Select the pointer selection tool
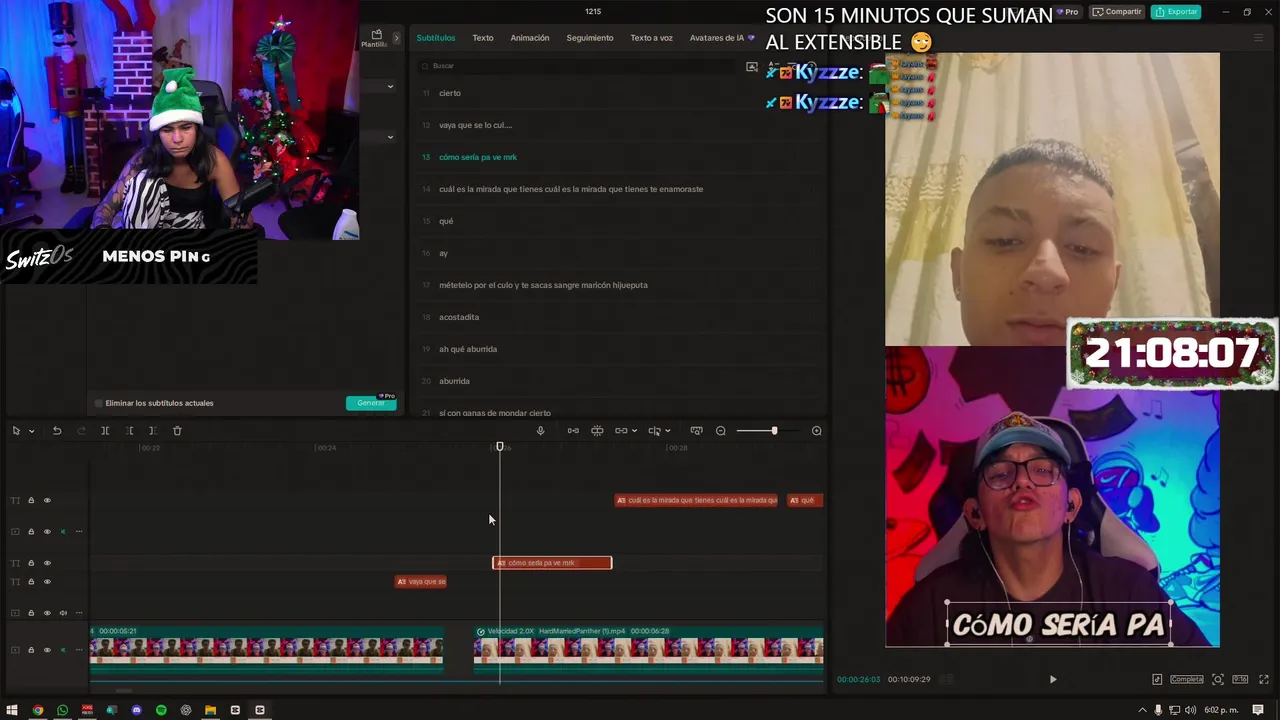Viewport: 1280px width, 720px height. 16,431
